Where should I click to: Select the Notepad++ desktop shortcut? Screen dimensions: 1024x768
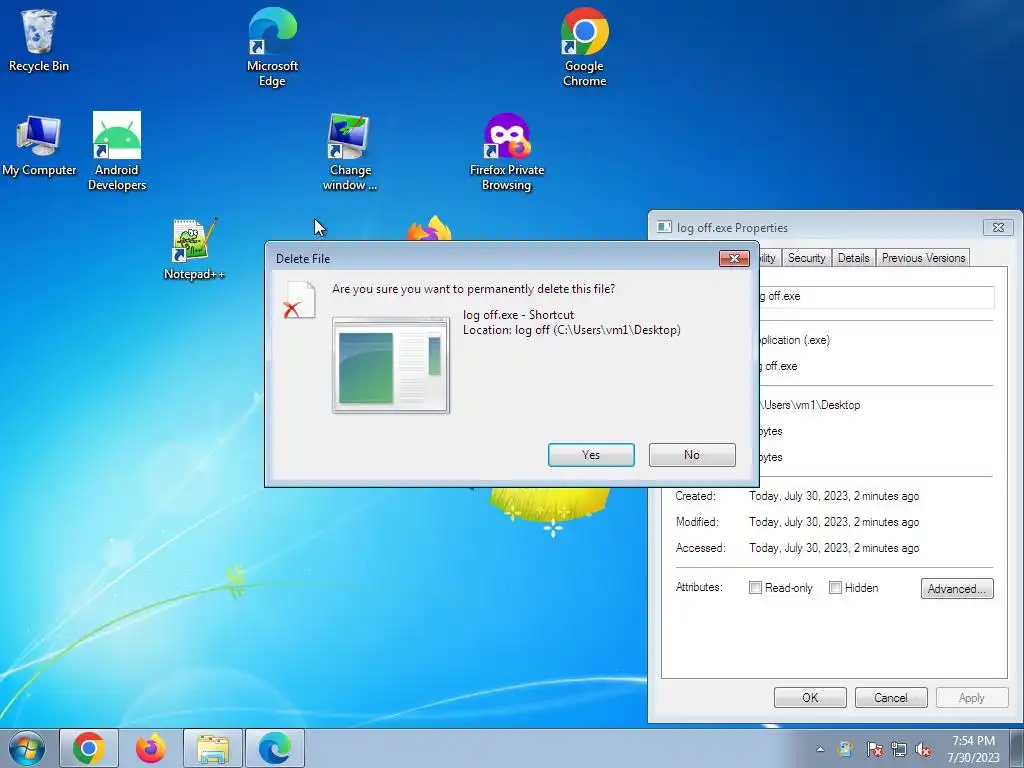(194, 249)
